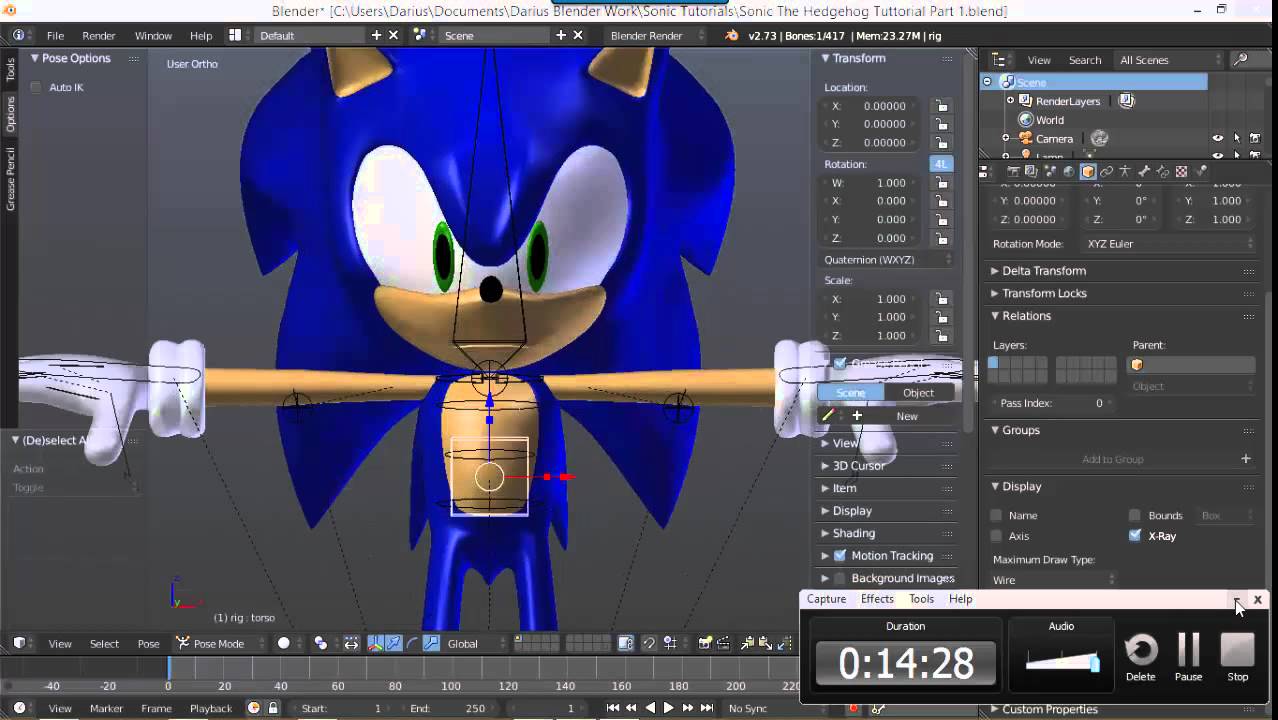Open the Pose menu in 3D header

[148, 643]
